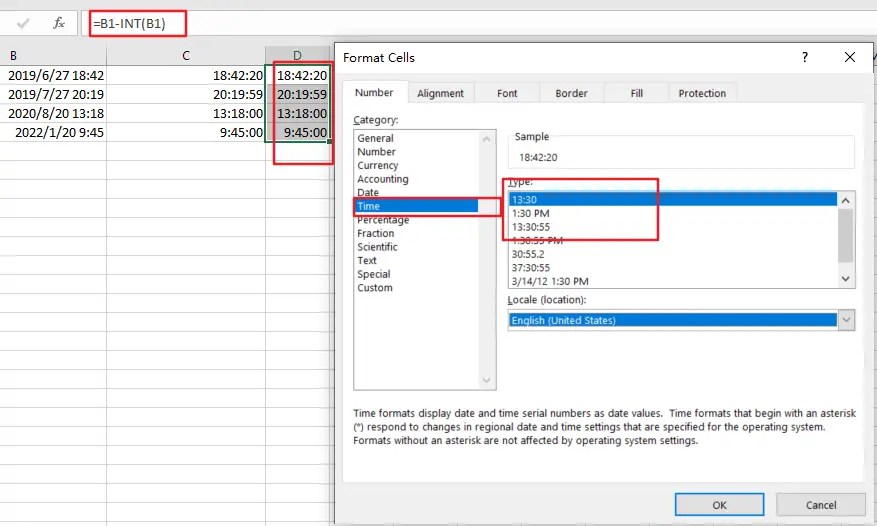Close the Format Cells dialog
The width and height of the screenshot is (877, 526).
[850, 57]
